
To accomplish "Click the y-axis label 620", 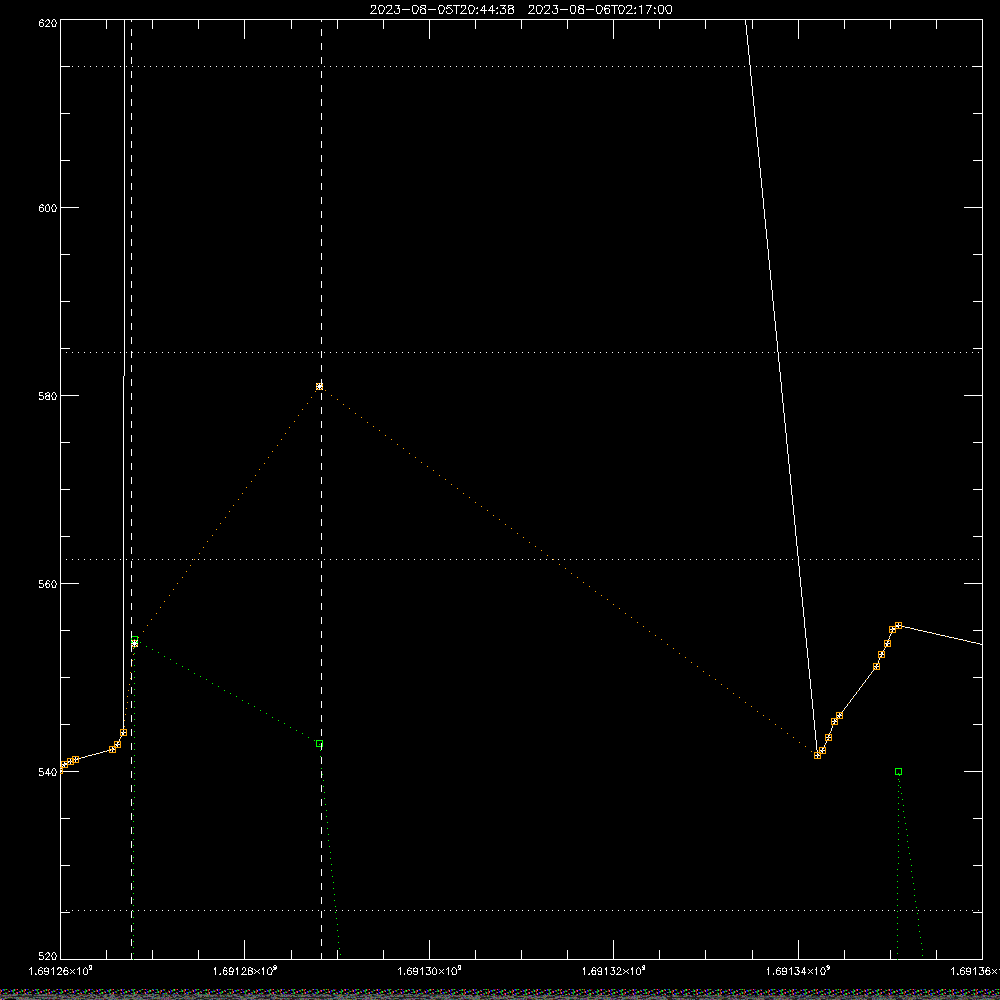I will [48, 23].
